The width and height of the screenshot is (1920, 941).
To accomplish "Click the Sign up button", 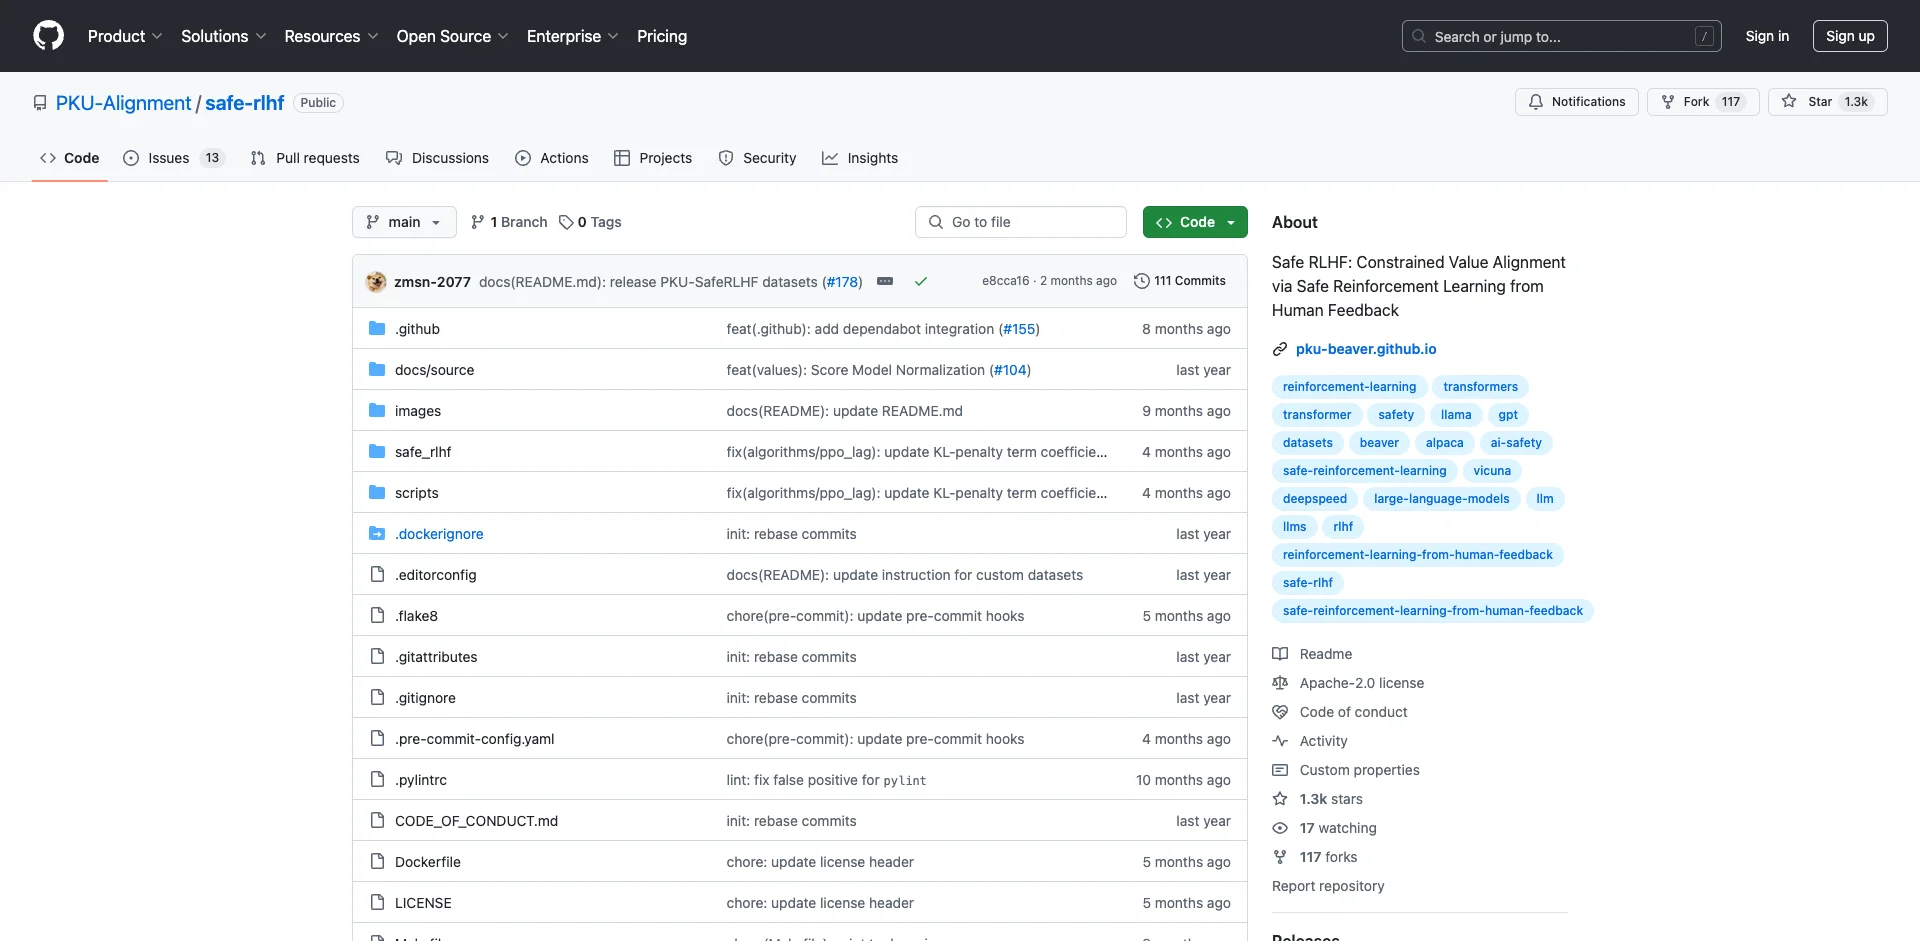I will coord(1850,36).
